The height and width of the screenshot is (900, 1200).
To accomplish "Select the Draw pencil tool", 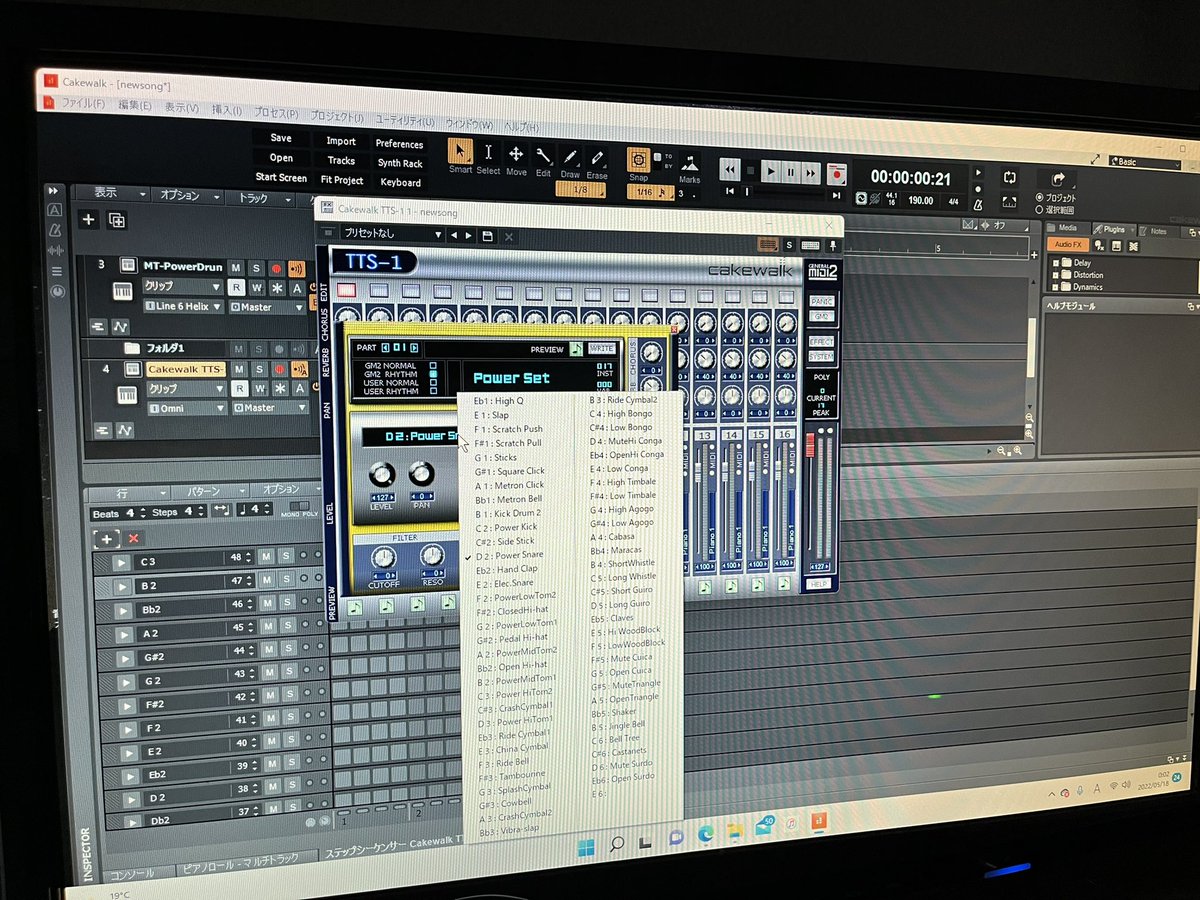I will (570, 157).
